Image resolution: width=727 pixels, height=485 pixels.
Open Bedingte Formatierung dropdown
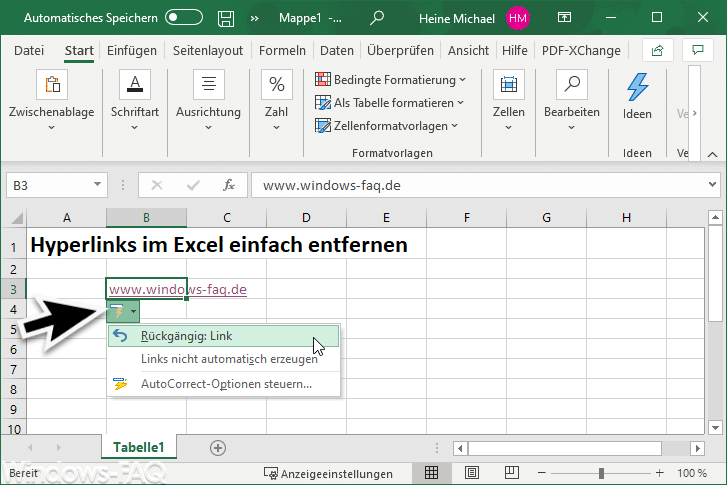click(x=390, y=80)
